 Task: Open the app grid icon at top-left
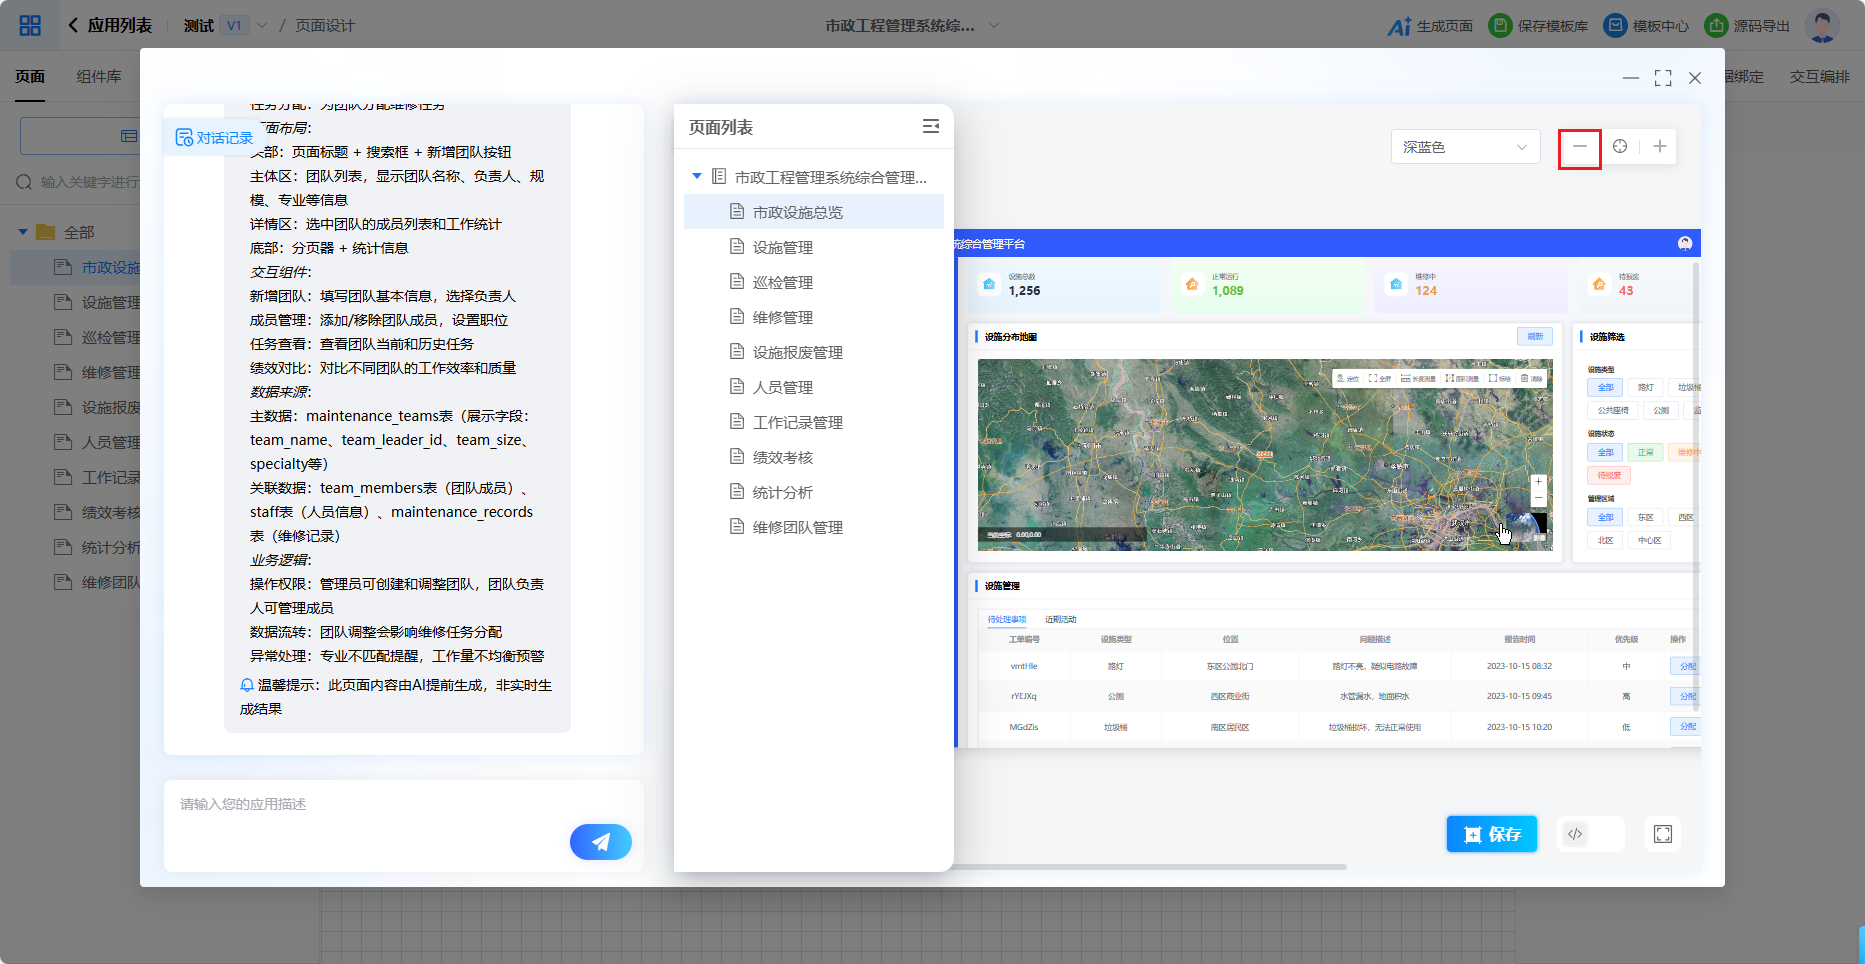(30, 25)
